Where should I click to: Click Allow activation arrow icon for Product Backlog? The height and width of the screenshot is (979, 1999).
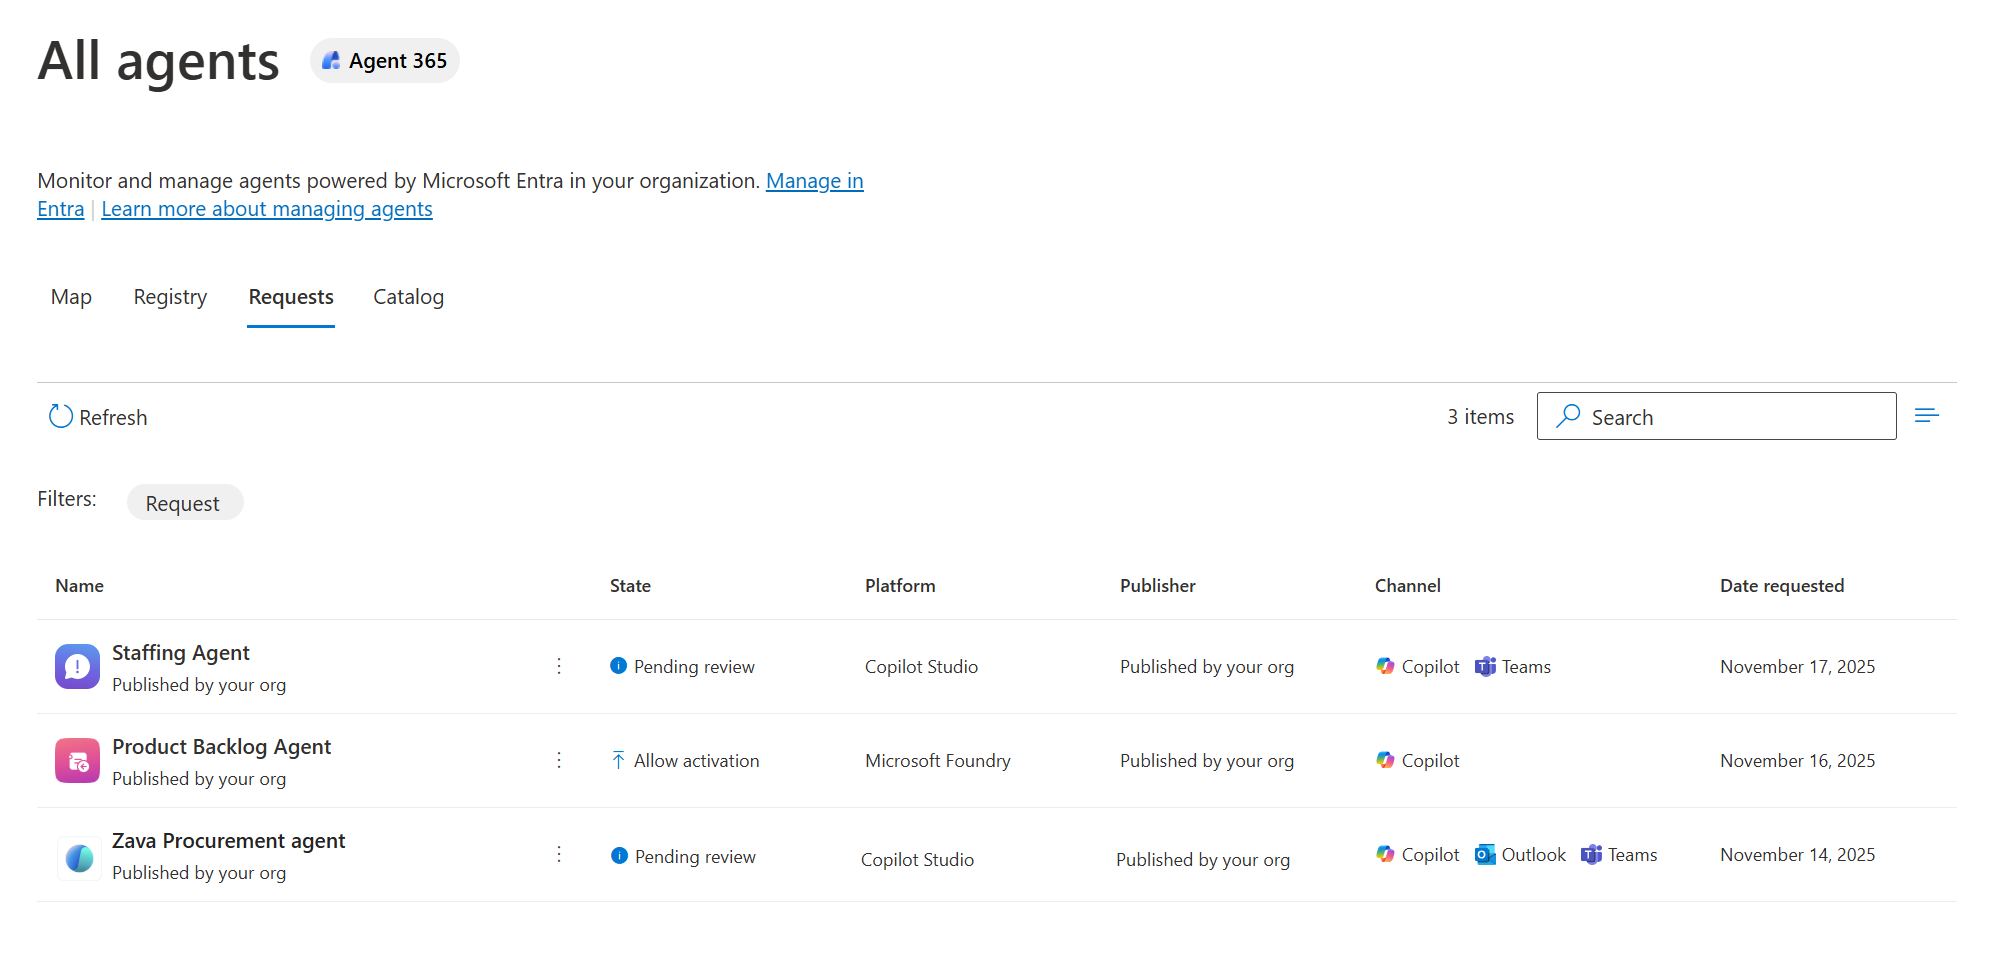[x=618, y=760]
